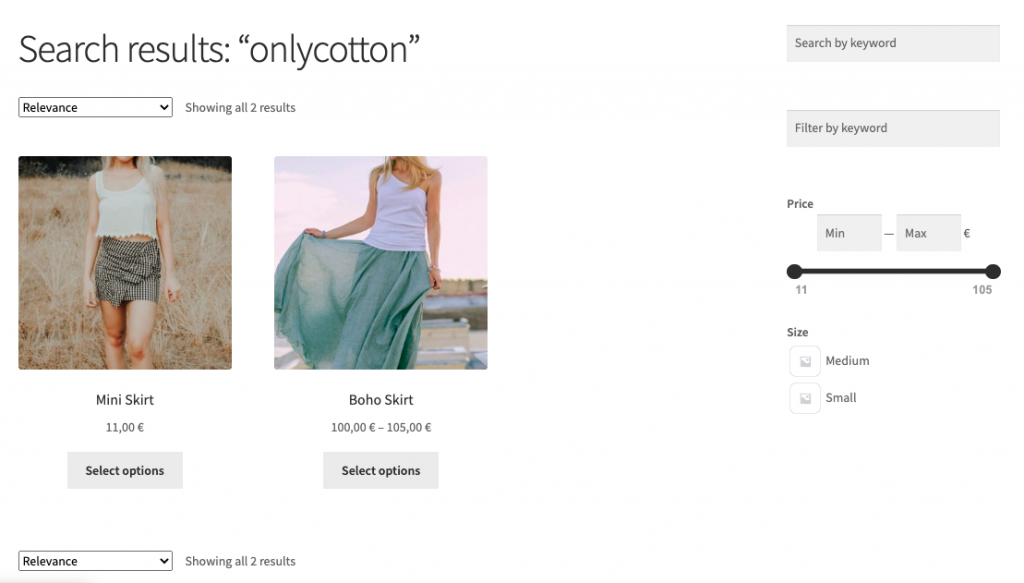The width and height of the screenshot is (1024, 583).
Task: Select the Medium size swatch icon
Action: (805, 361)
